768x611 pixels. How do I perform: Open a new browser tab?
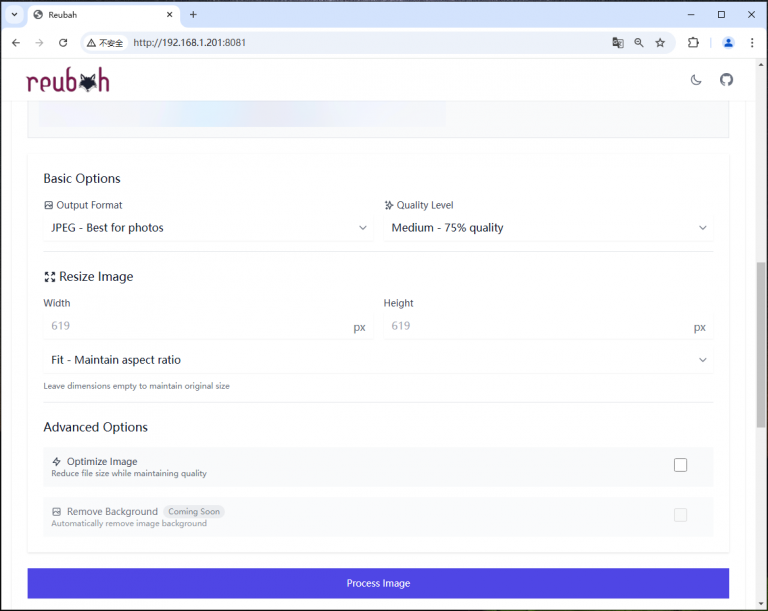click(x=193, y=15)
